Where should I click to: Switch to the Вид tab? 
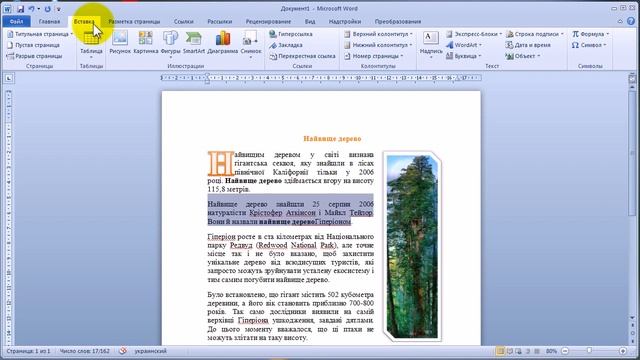[310, 21]
